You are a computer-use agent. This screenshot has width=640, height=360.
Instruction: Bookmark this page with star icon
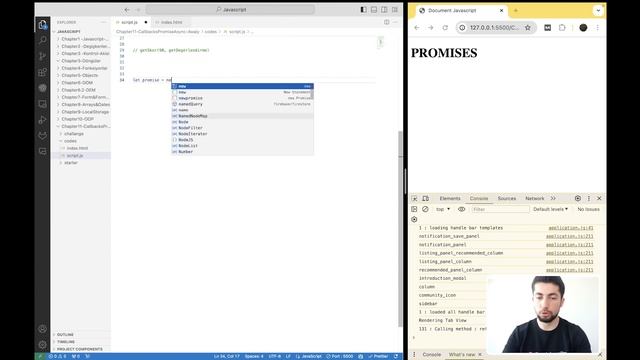[528, 28]
